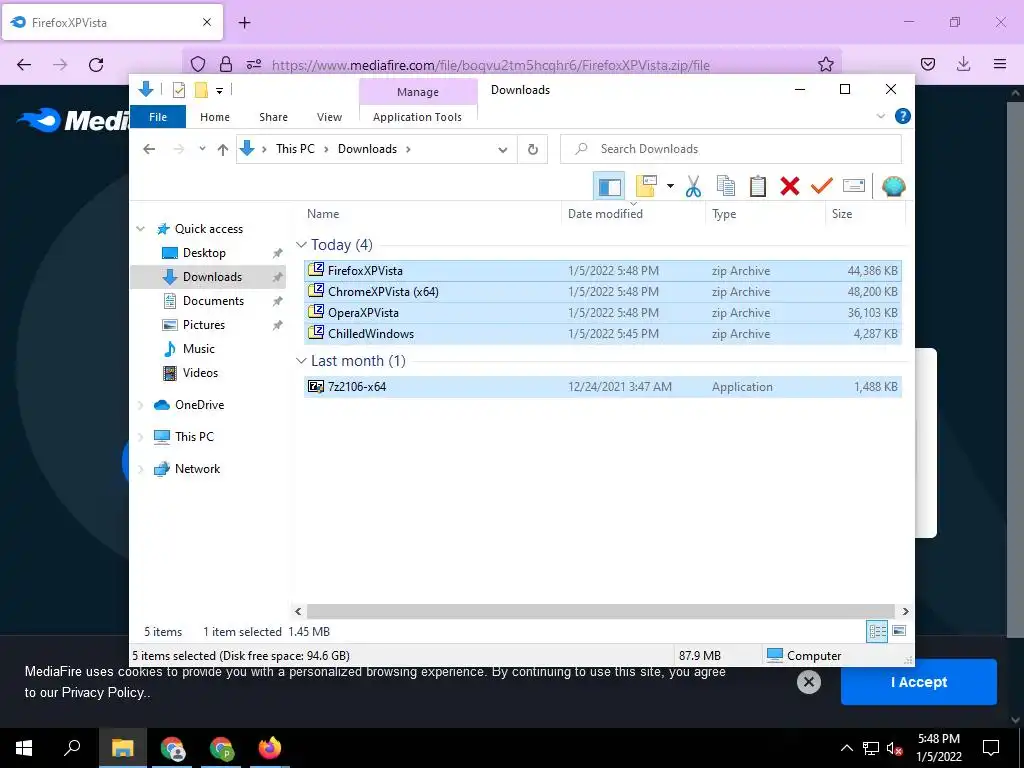This screenshot has height=768, width=1024.
Task: Open Explorer help via the question mark
Action: pos(903,116)
